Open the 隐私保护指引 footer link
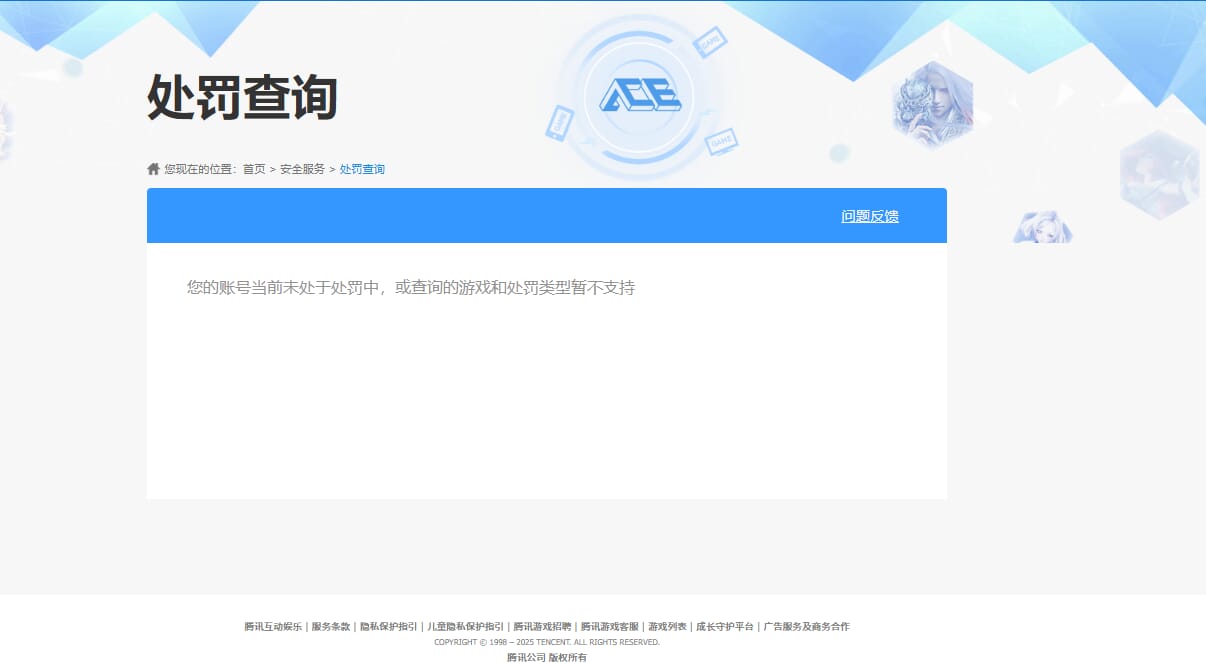 (x=389, y=627)
